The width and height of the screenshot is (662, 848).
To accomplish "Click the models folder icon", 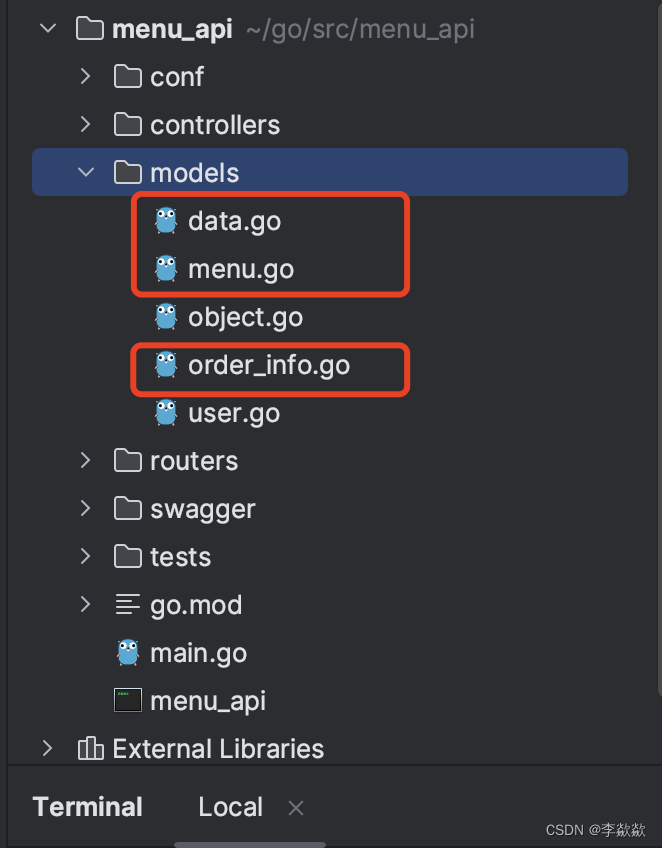I will 127,172.
